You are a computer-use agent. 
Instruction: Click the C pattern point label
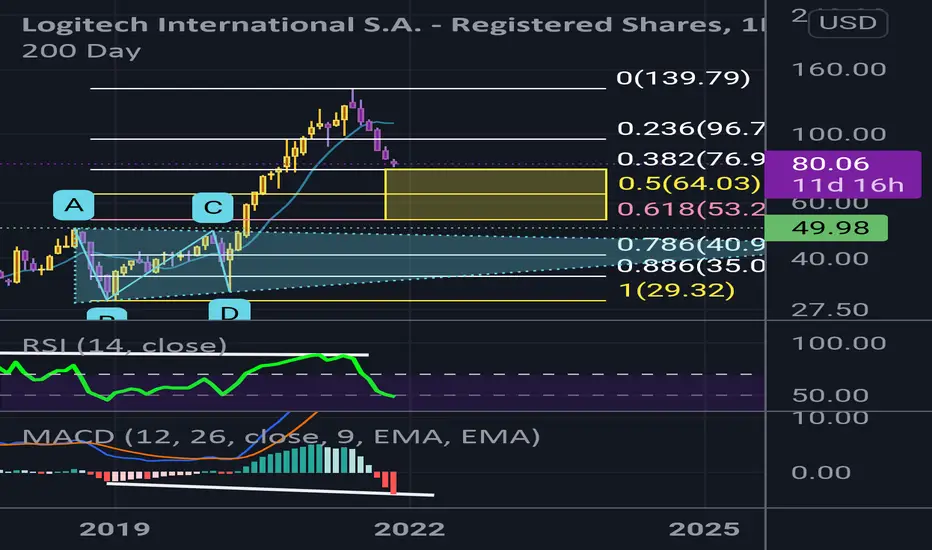(x=213, y=208)
